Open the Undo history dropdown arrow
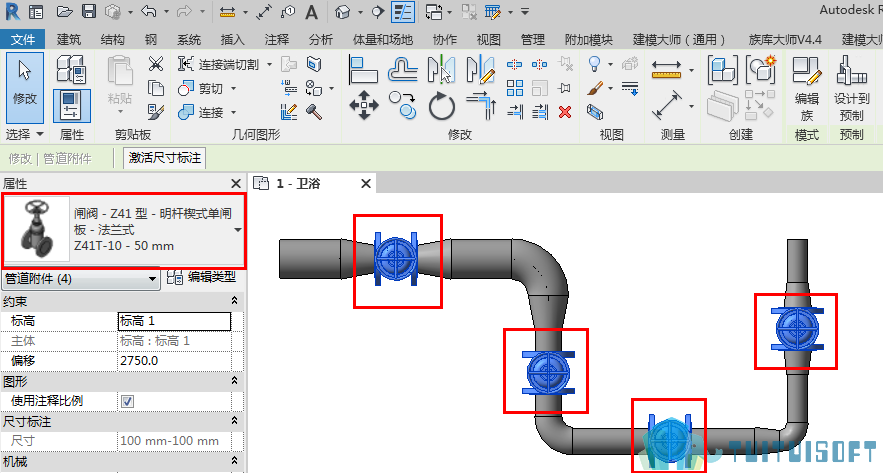883x473 pixels. [x=166, y=12]
